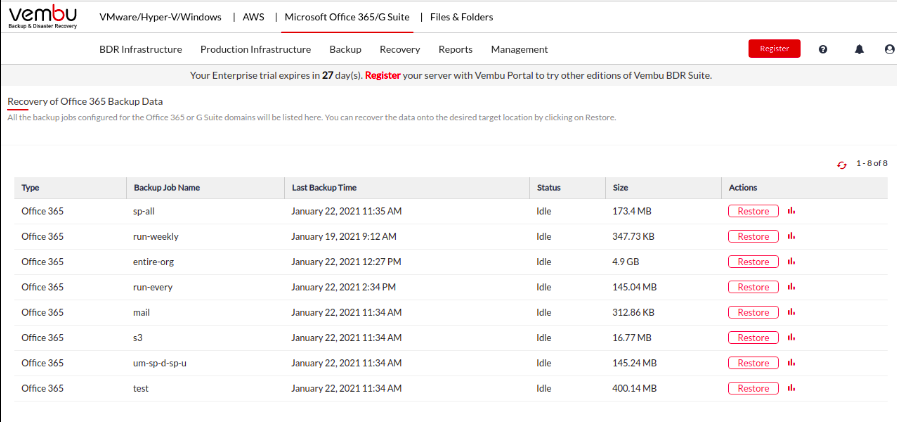Click the '400.14 MB' size value
Image resolution: width=897 pixels, height=422 pixels.
click(x=634, y=388)
